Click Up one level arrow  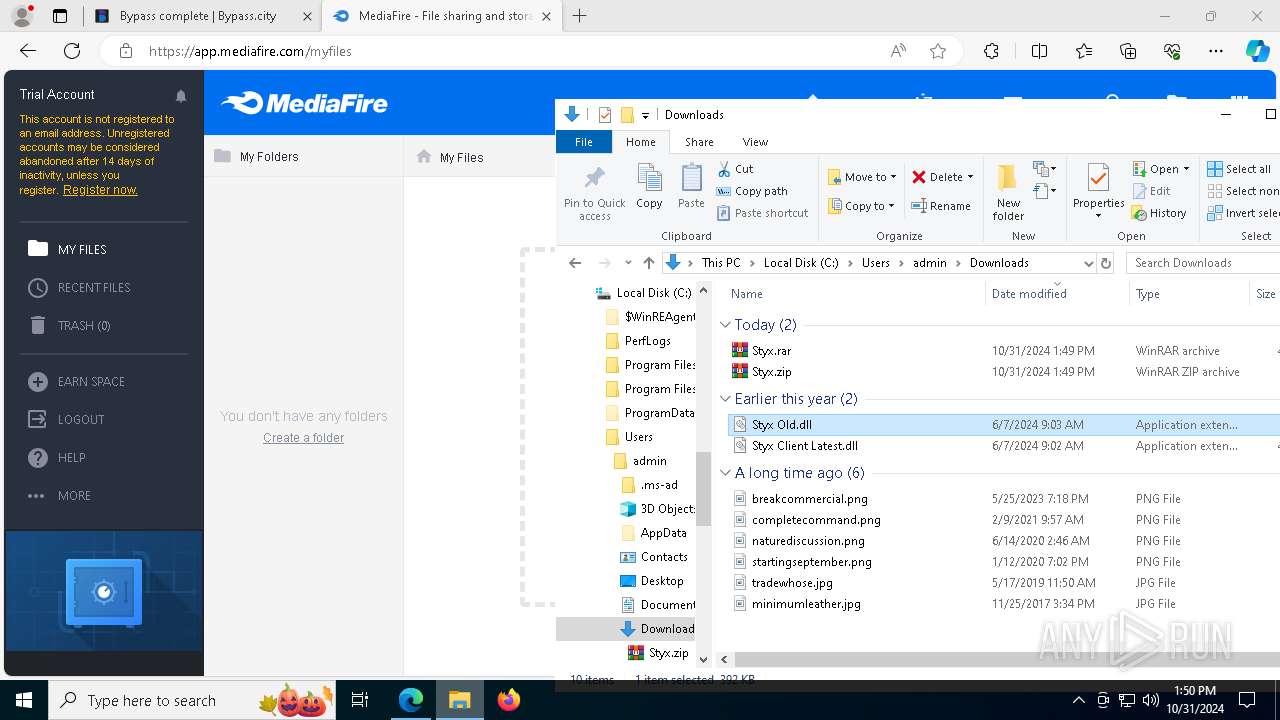click(649, 263)
